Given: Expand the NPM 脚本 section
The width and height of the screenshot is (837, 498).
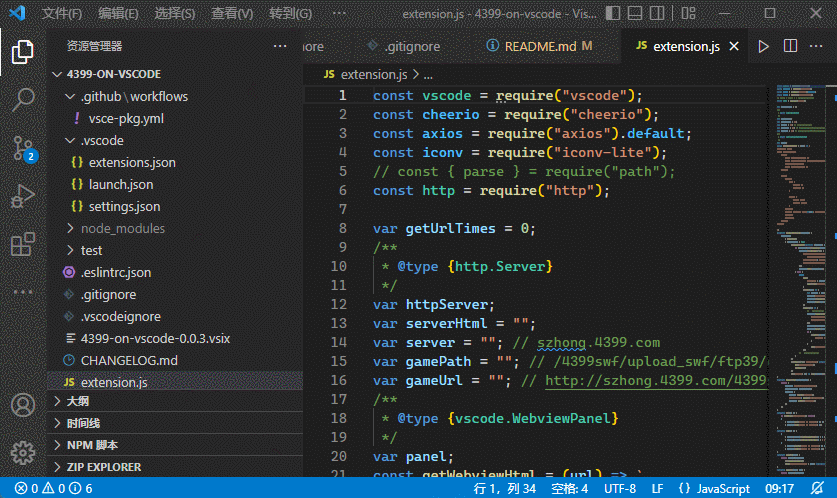Looking at the screenshot, I should point(175,445).
